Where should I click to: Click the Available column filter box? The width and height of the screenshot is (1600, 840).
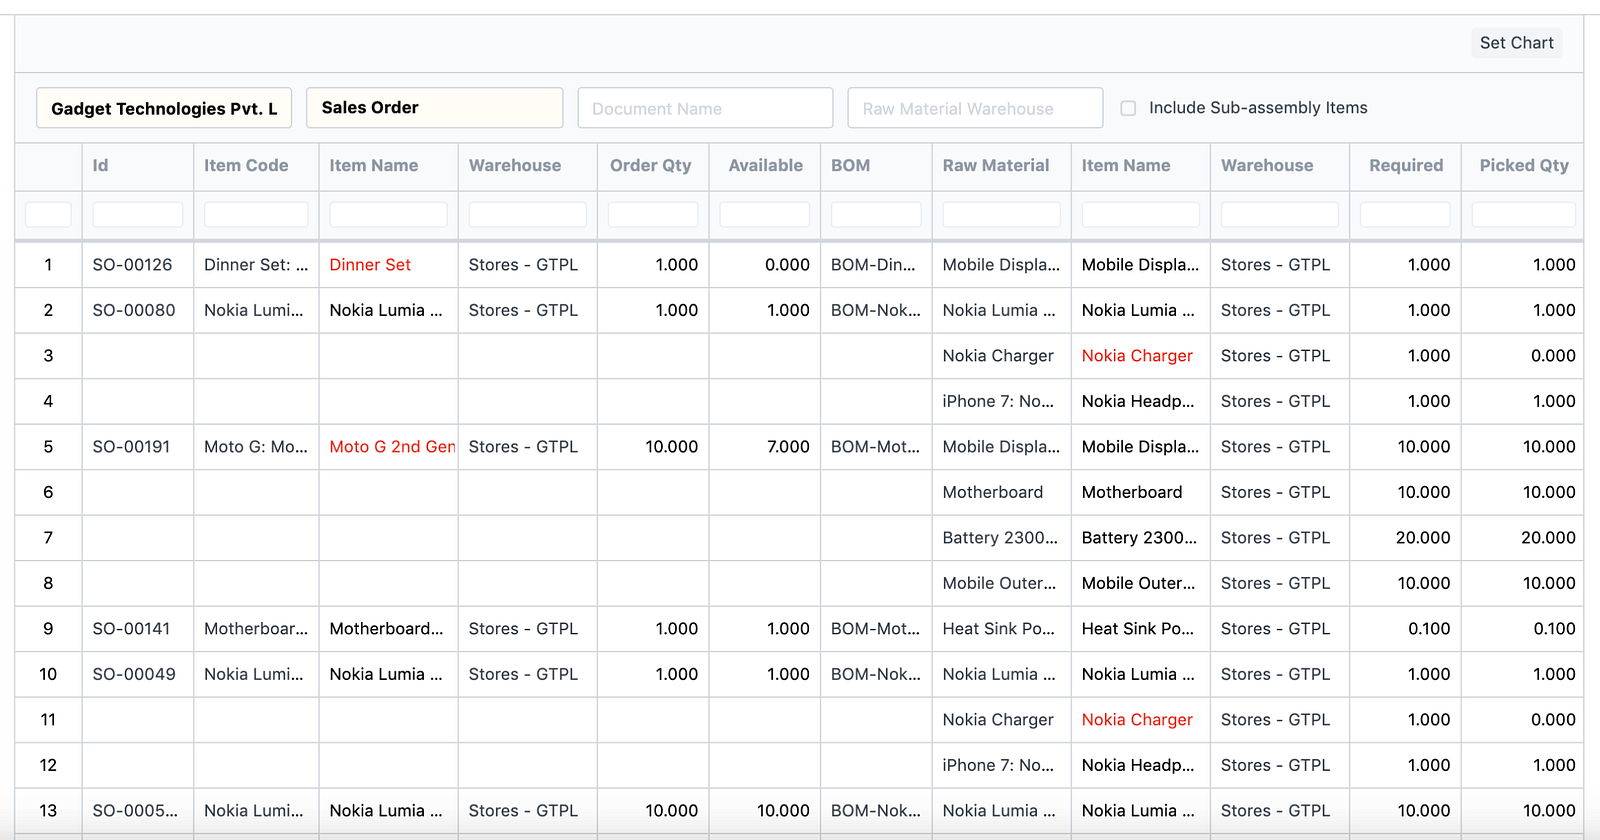pos(764,214)
